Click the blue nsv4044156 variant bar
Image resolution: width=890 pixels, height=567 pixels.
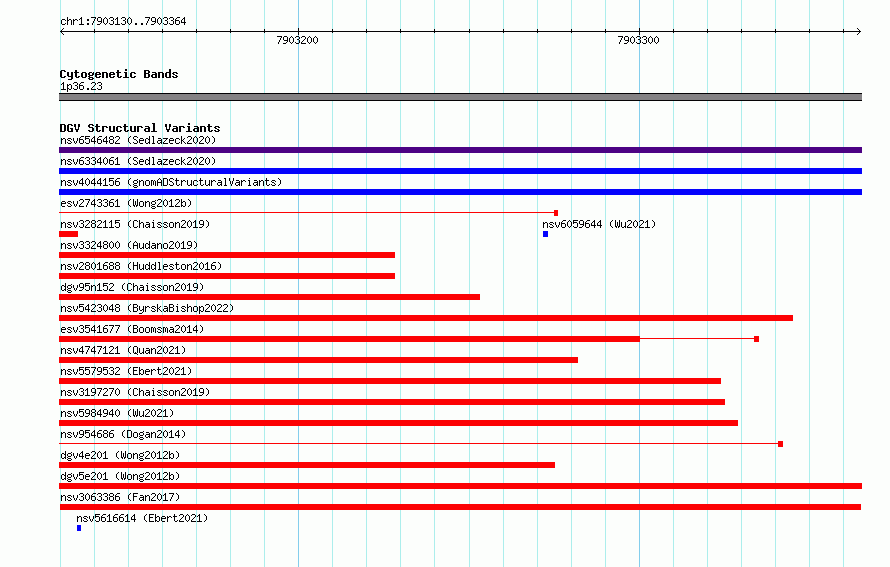tap(460, 192)
